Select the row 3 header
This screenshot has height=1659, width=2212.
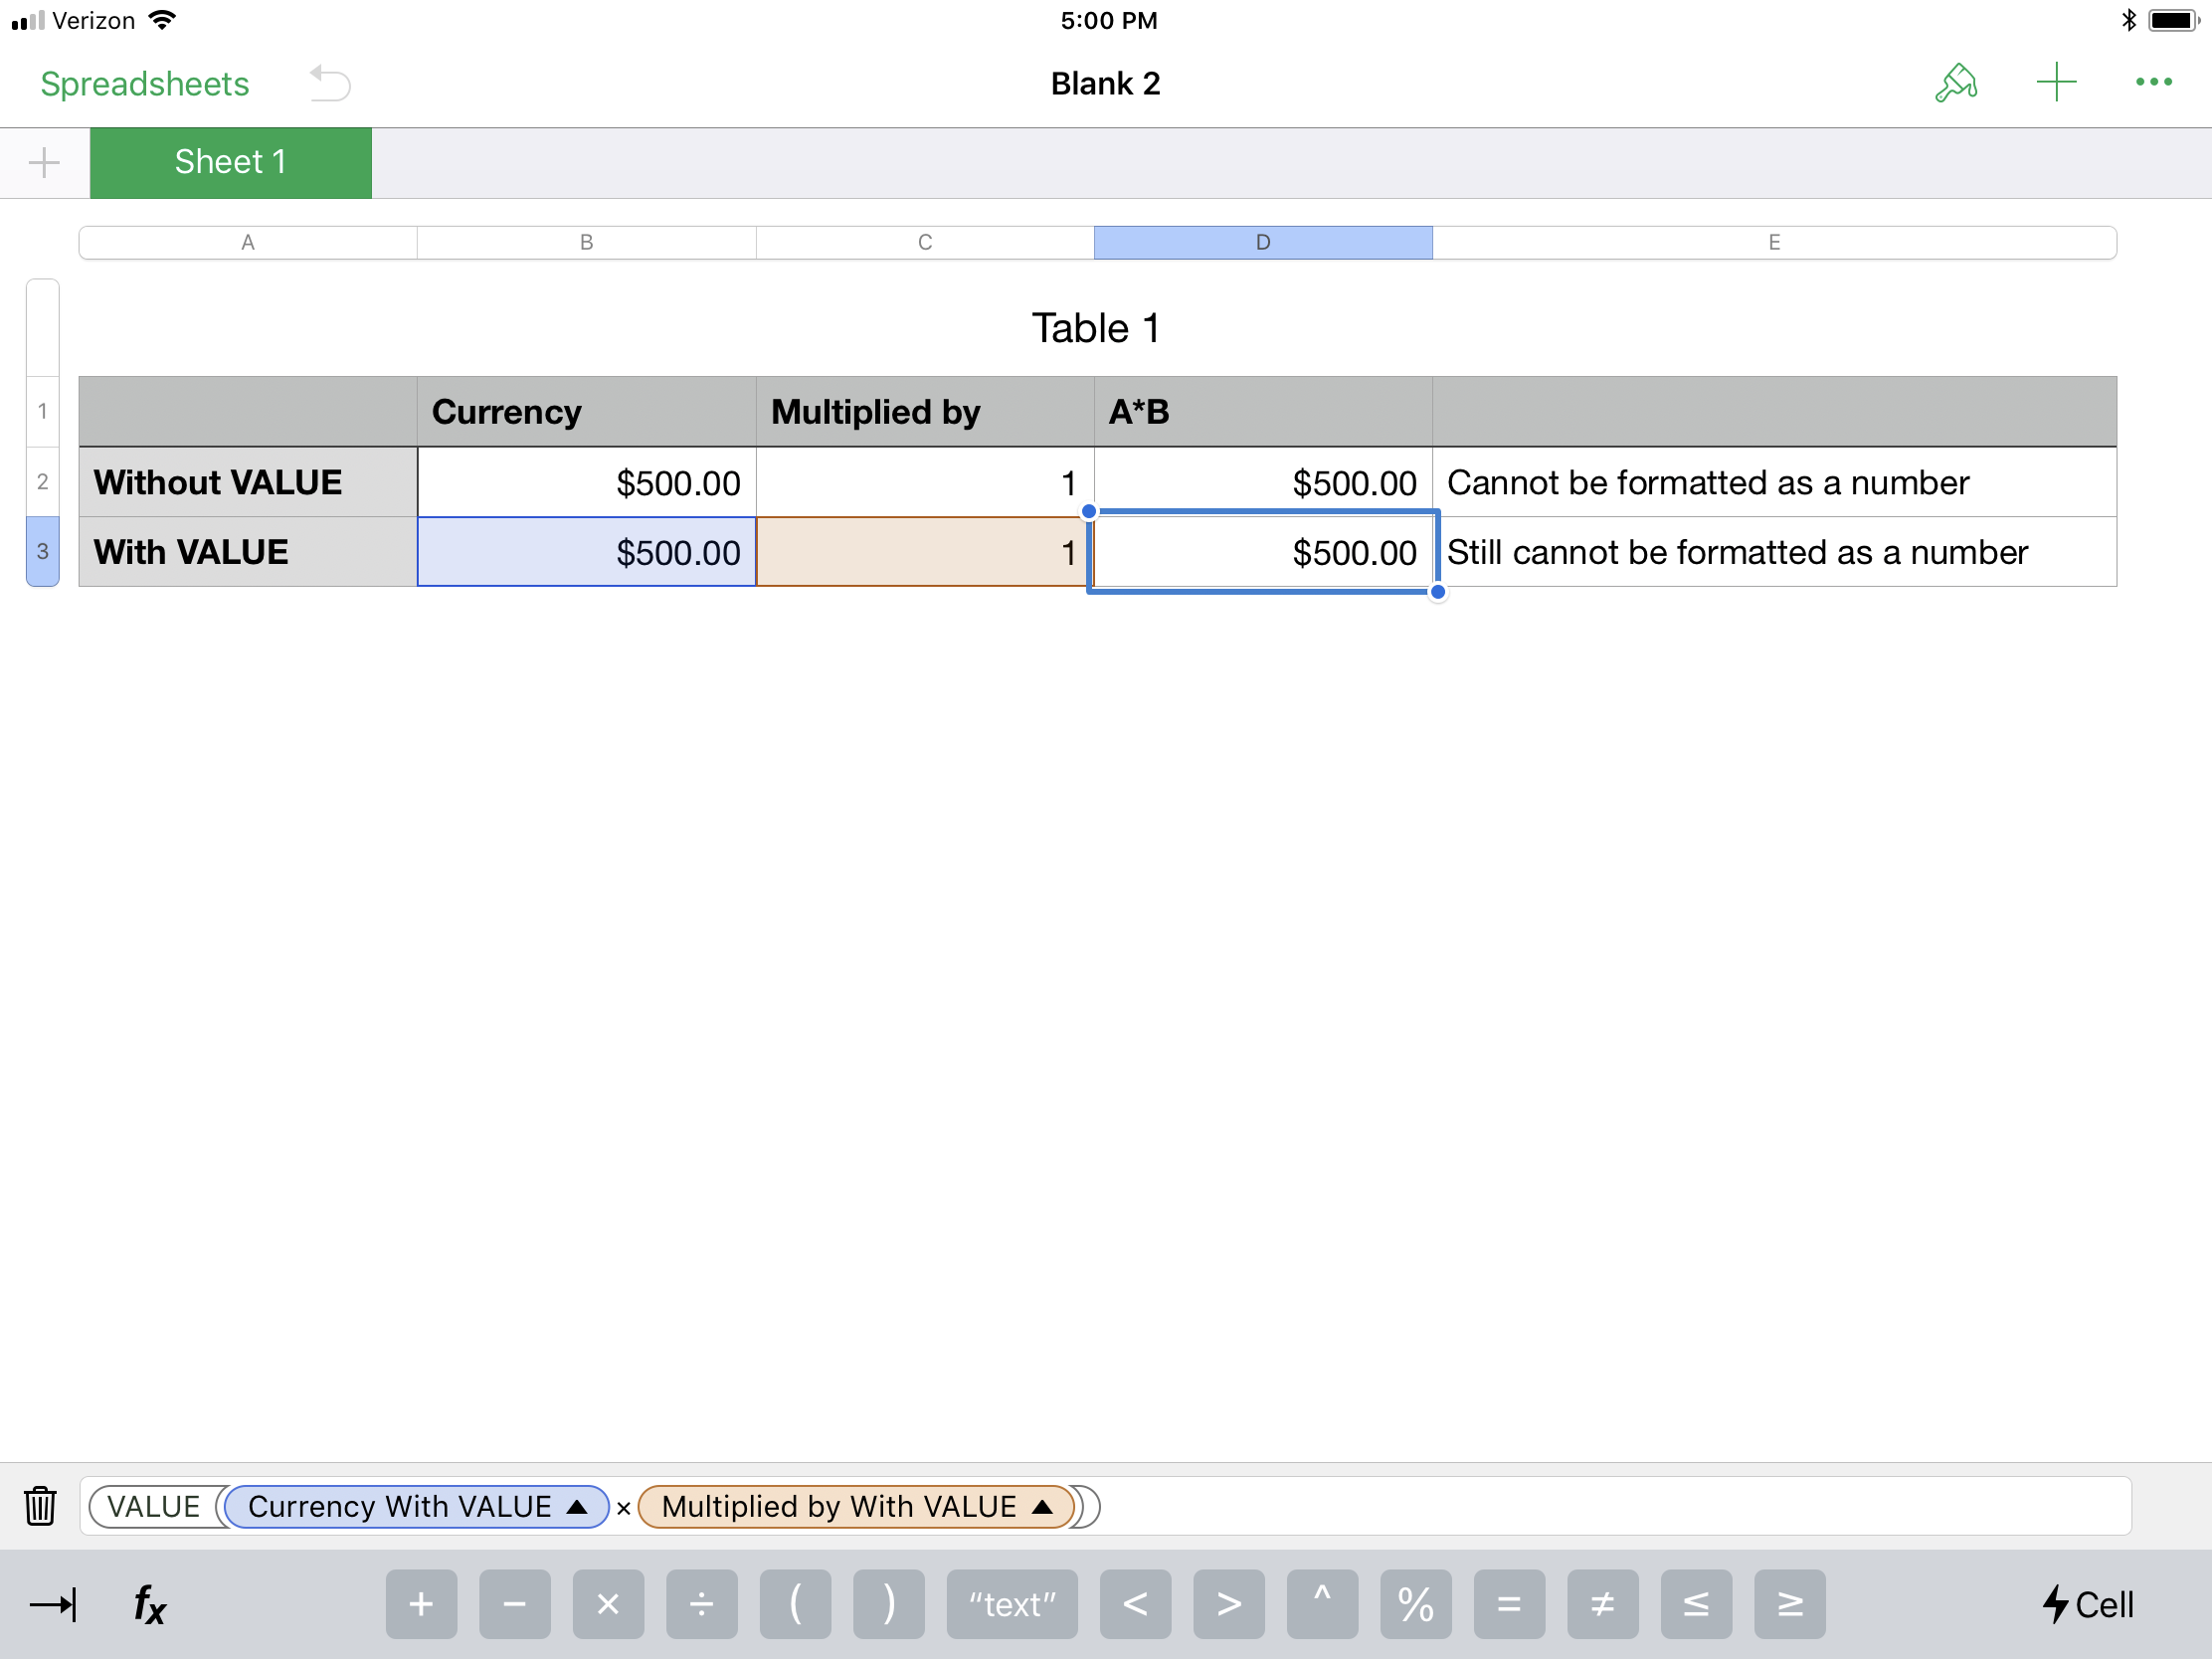coord(43,551)
